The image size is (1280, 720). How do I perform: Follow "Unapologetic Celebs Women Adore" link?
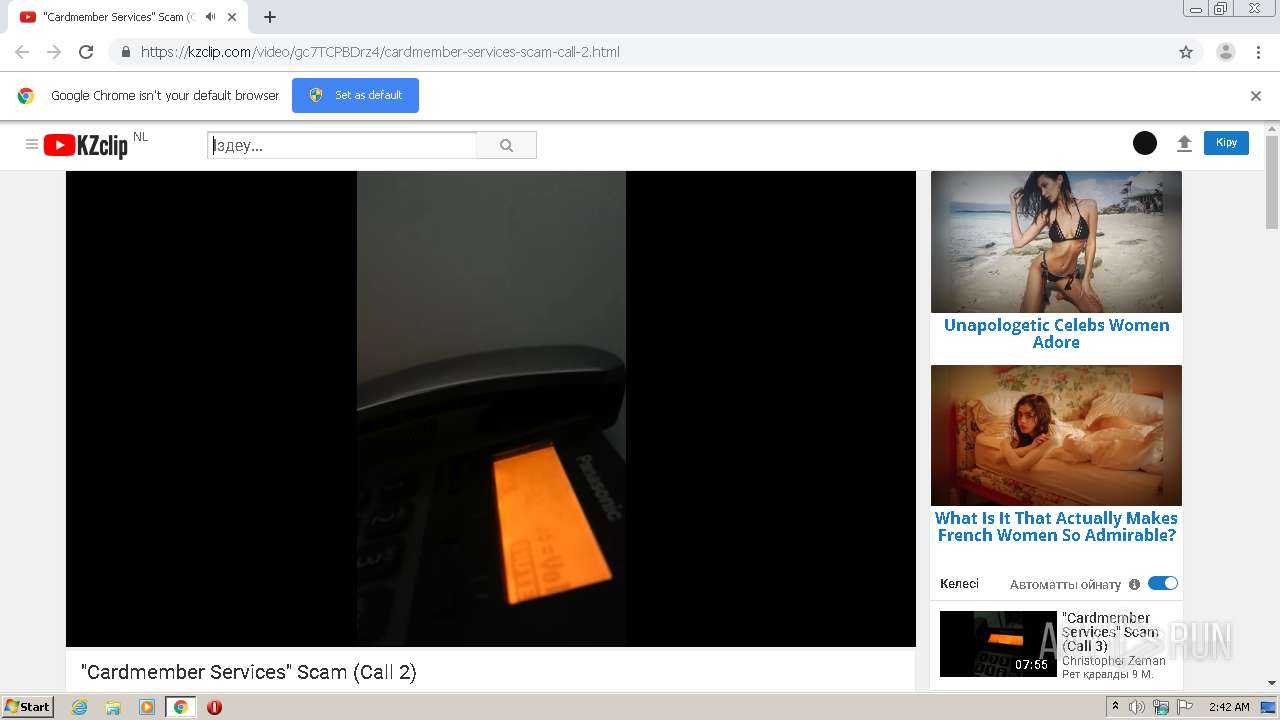(x=1056, y=334)
